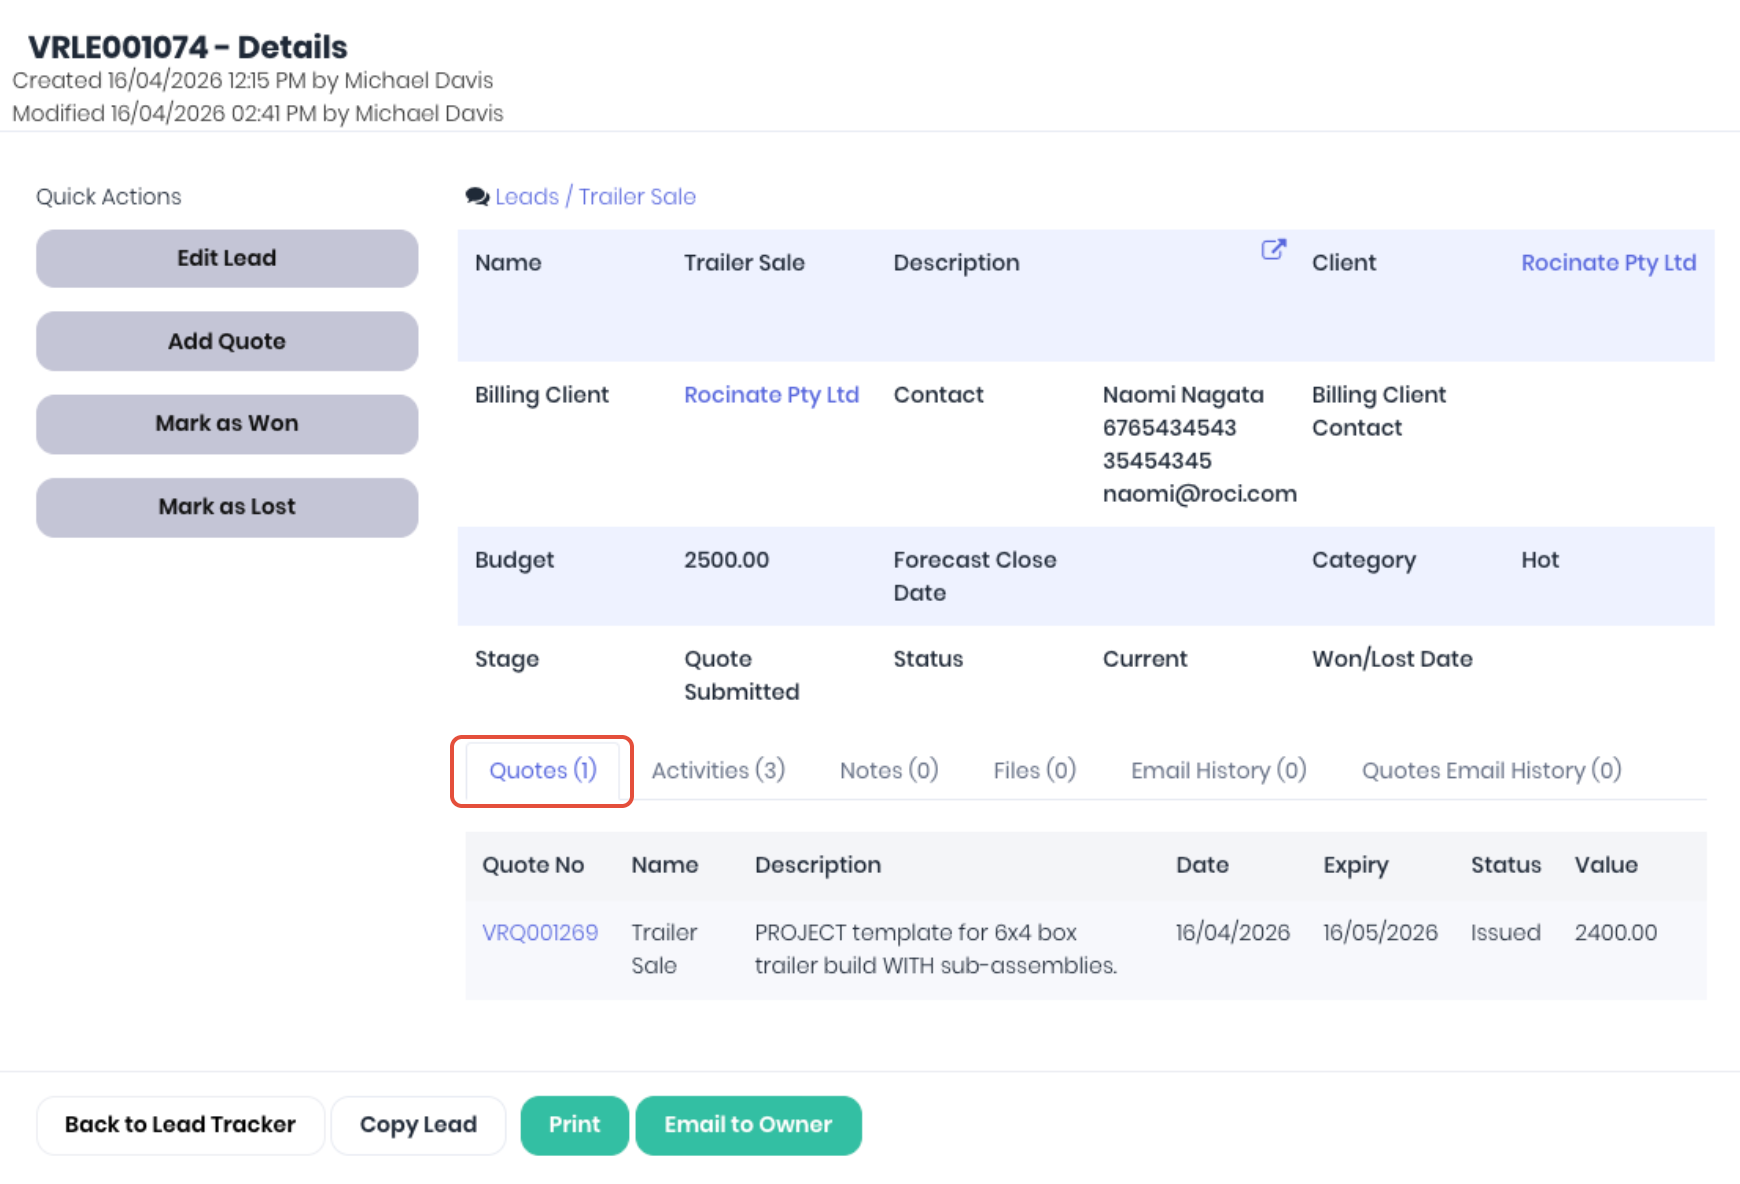
Task: Click the budget value 2500.00
Action: point(726,560)
